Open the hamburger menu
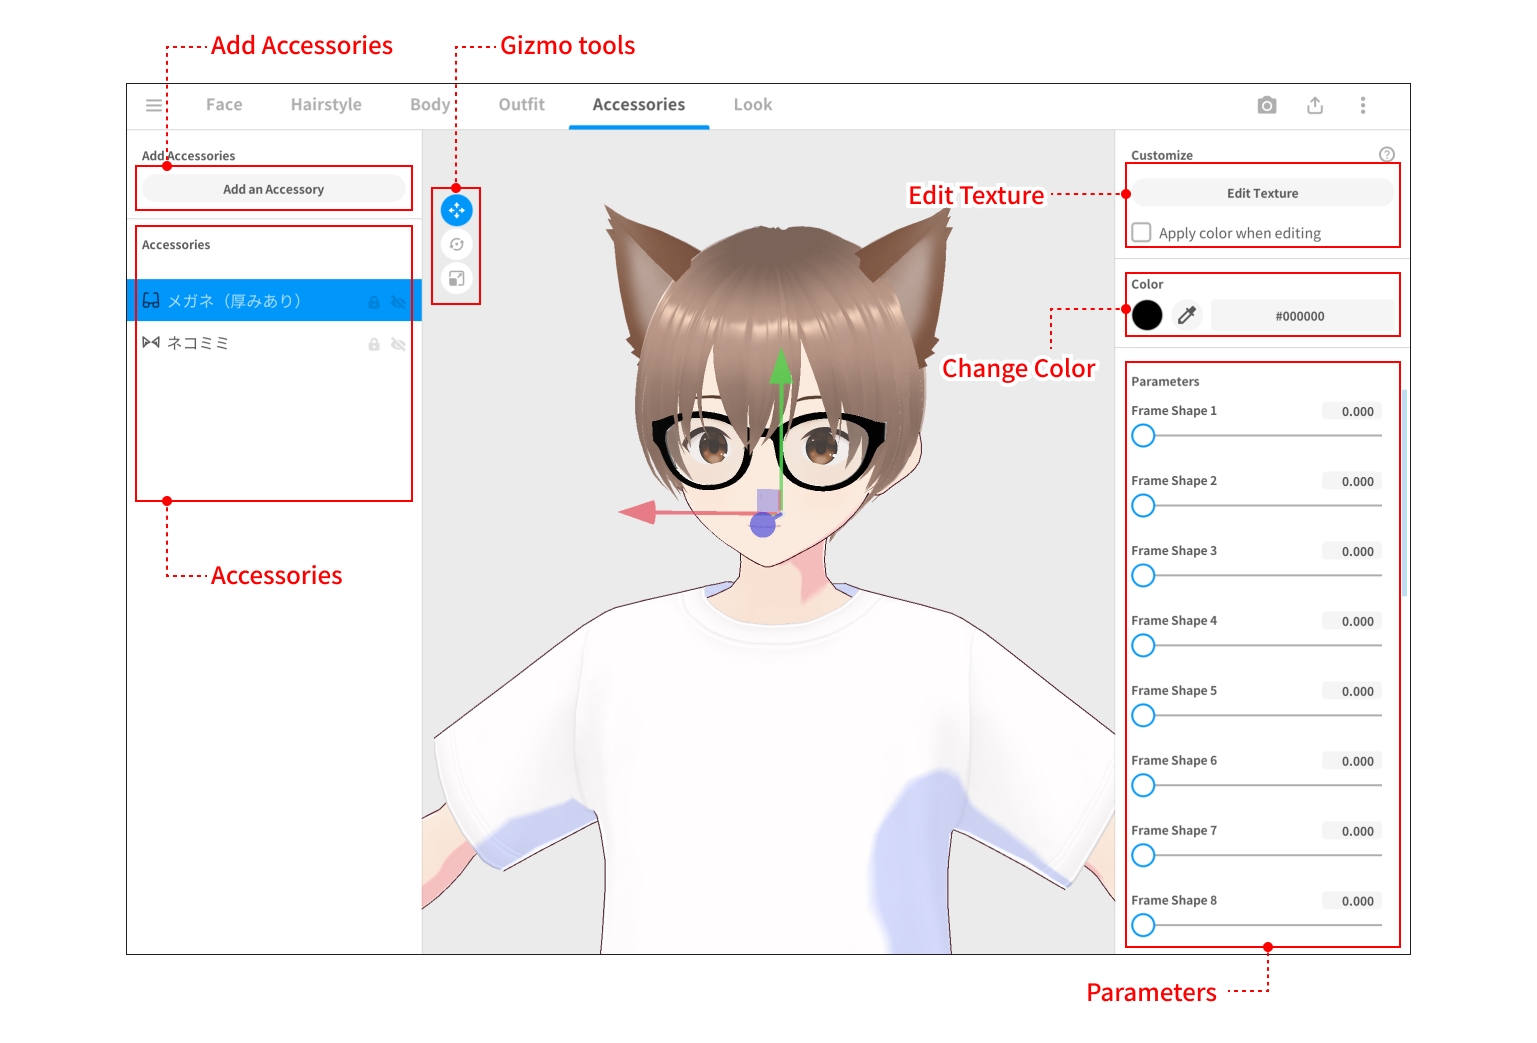The image size is (1537, 1043). (x=154, y=105)
